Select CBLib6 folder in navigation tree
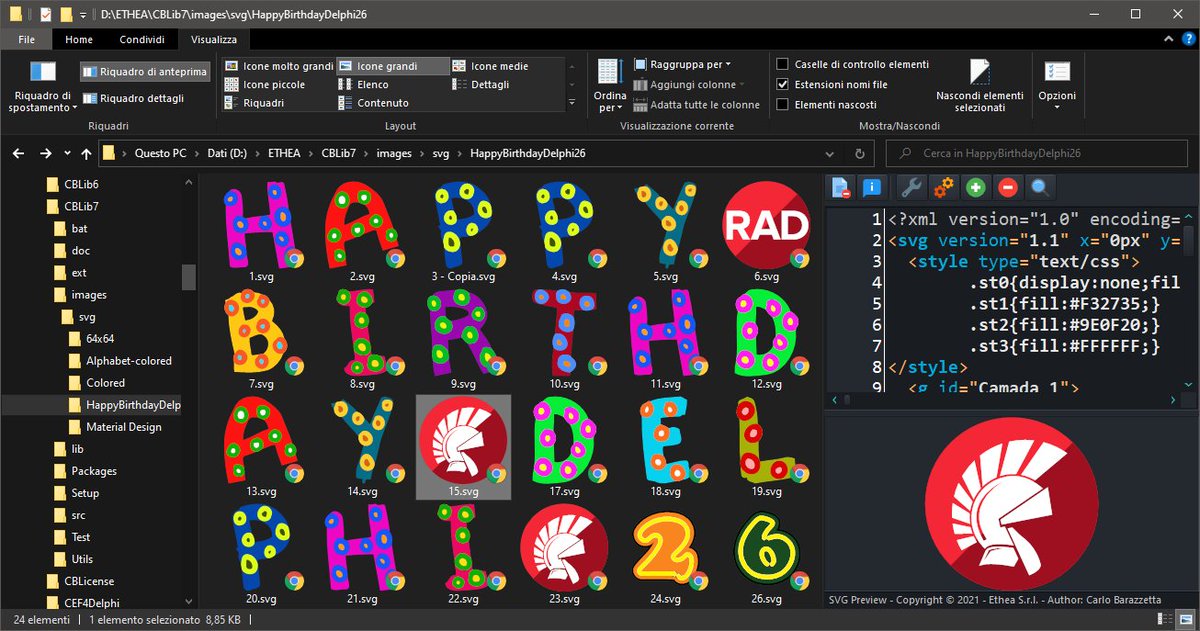The width and height of the screenshot is (1200, 631). click(81, 184)
